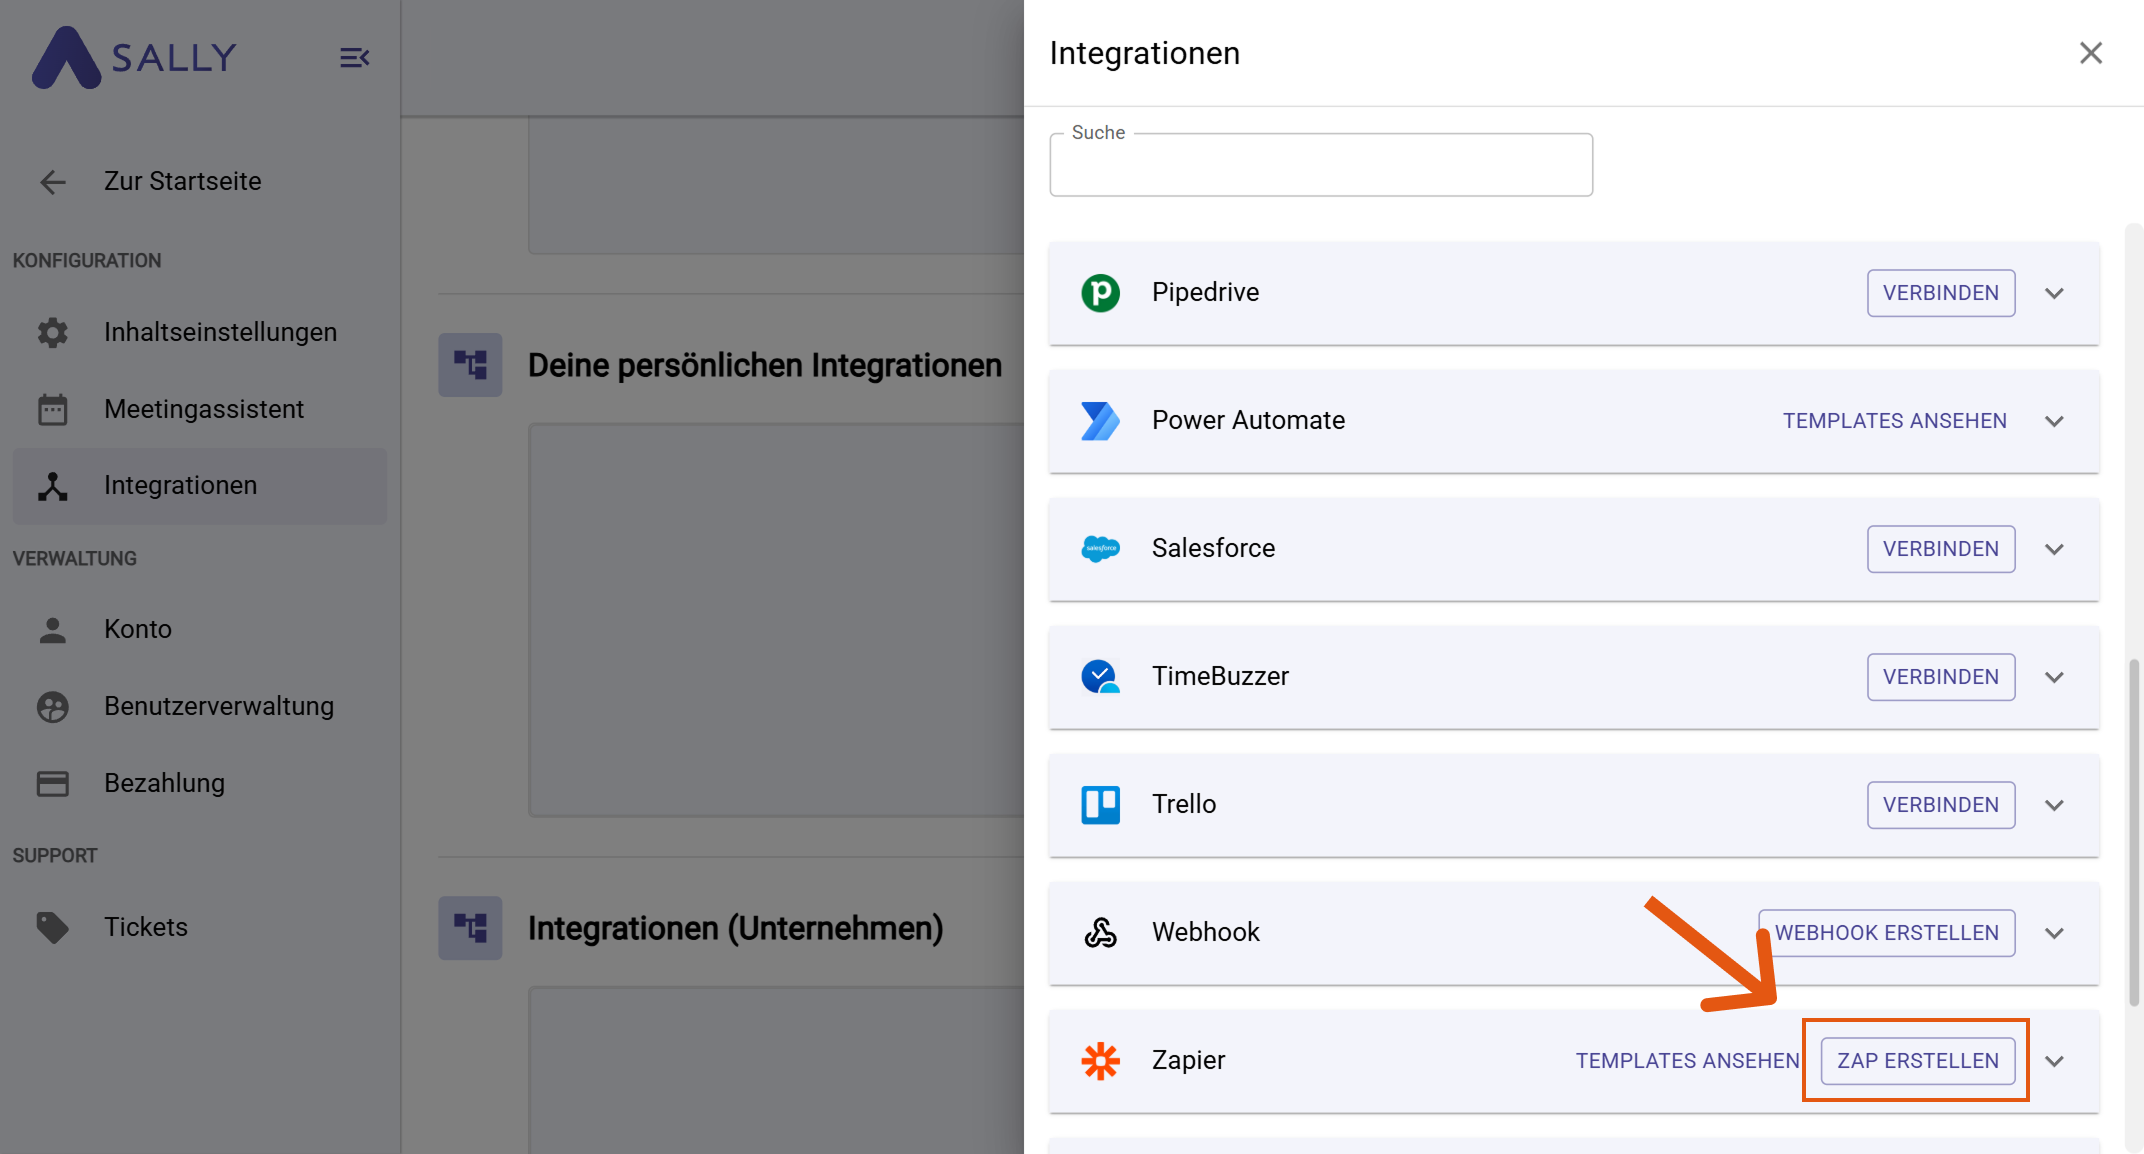Open Benutzerverwaltung in the sidebar
This screenshot has width=2144, height=1154.
click(199, 706)
